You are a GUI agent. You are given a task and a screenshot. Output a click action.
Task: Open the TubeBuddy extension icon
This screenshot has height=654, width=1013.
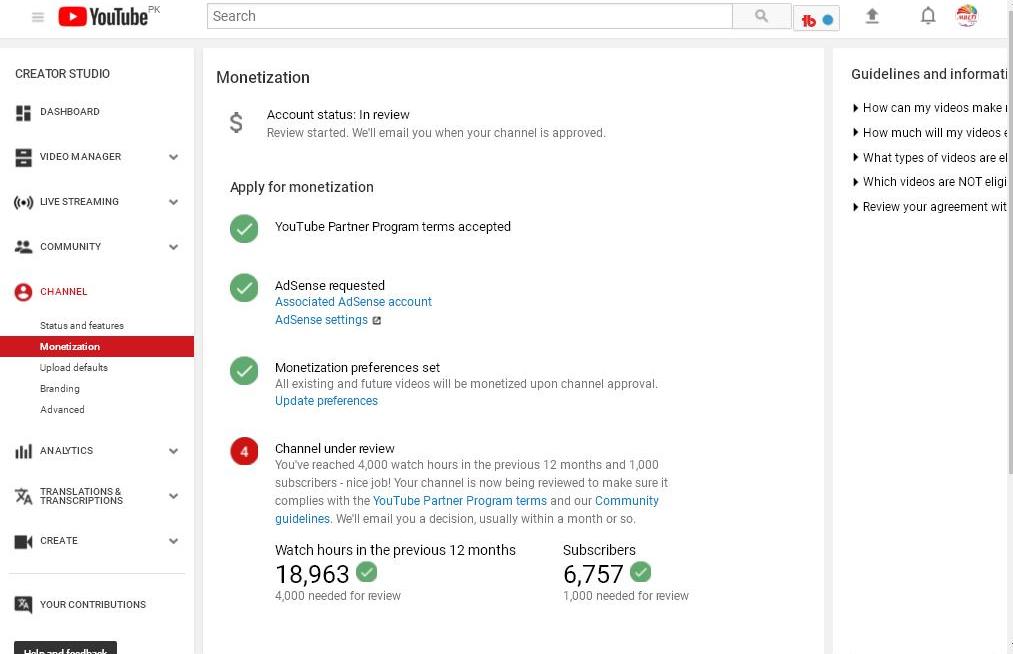tap(817, 19)
